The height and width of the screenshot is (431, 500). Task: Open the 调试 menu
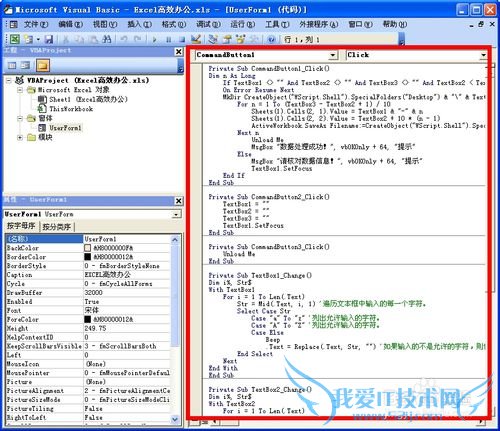point(208,24)
